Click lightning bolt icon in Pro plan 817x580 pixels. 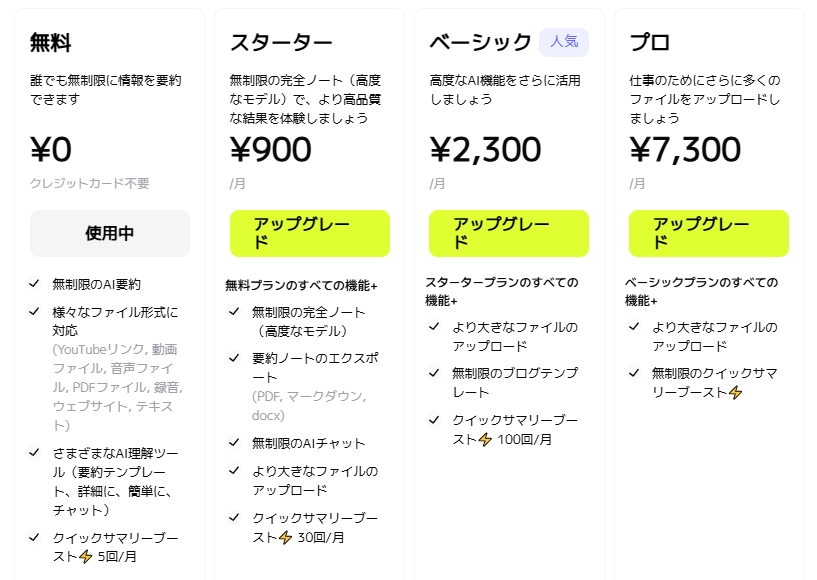[735, 393]
